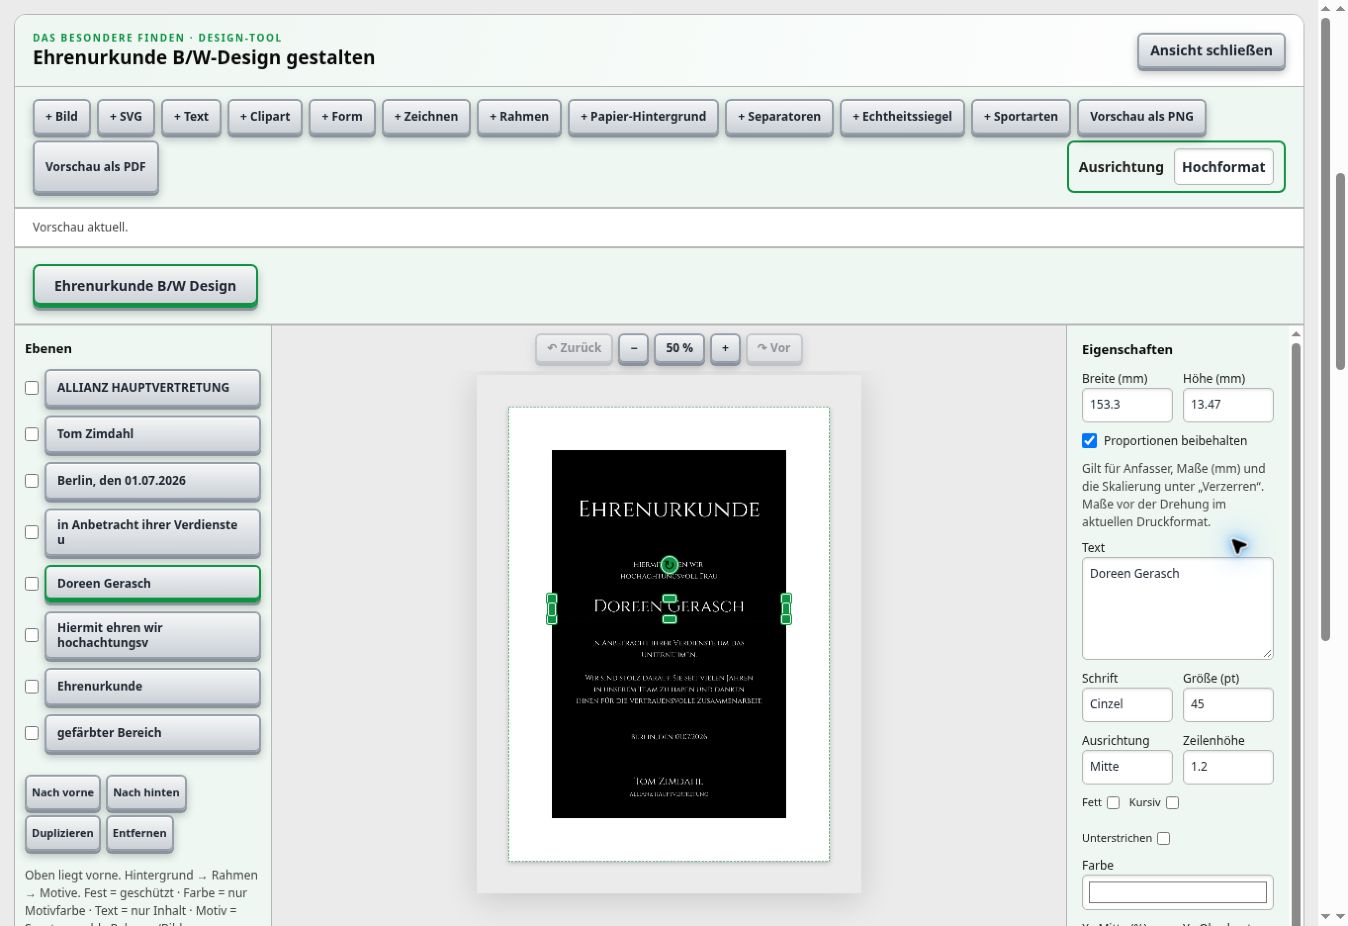Open the Schrift dropdown showing Cinzel
This screenshot has height=926, width=1348.
1127,705
